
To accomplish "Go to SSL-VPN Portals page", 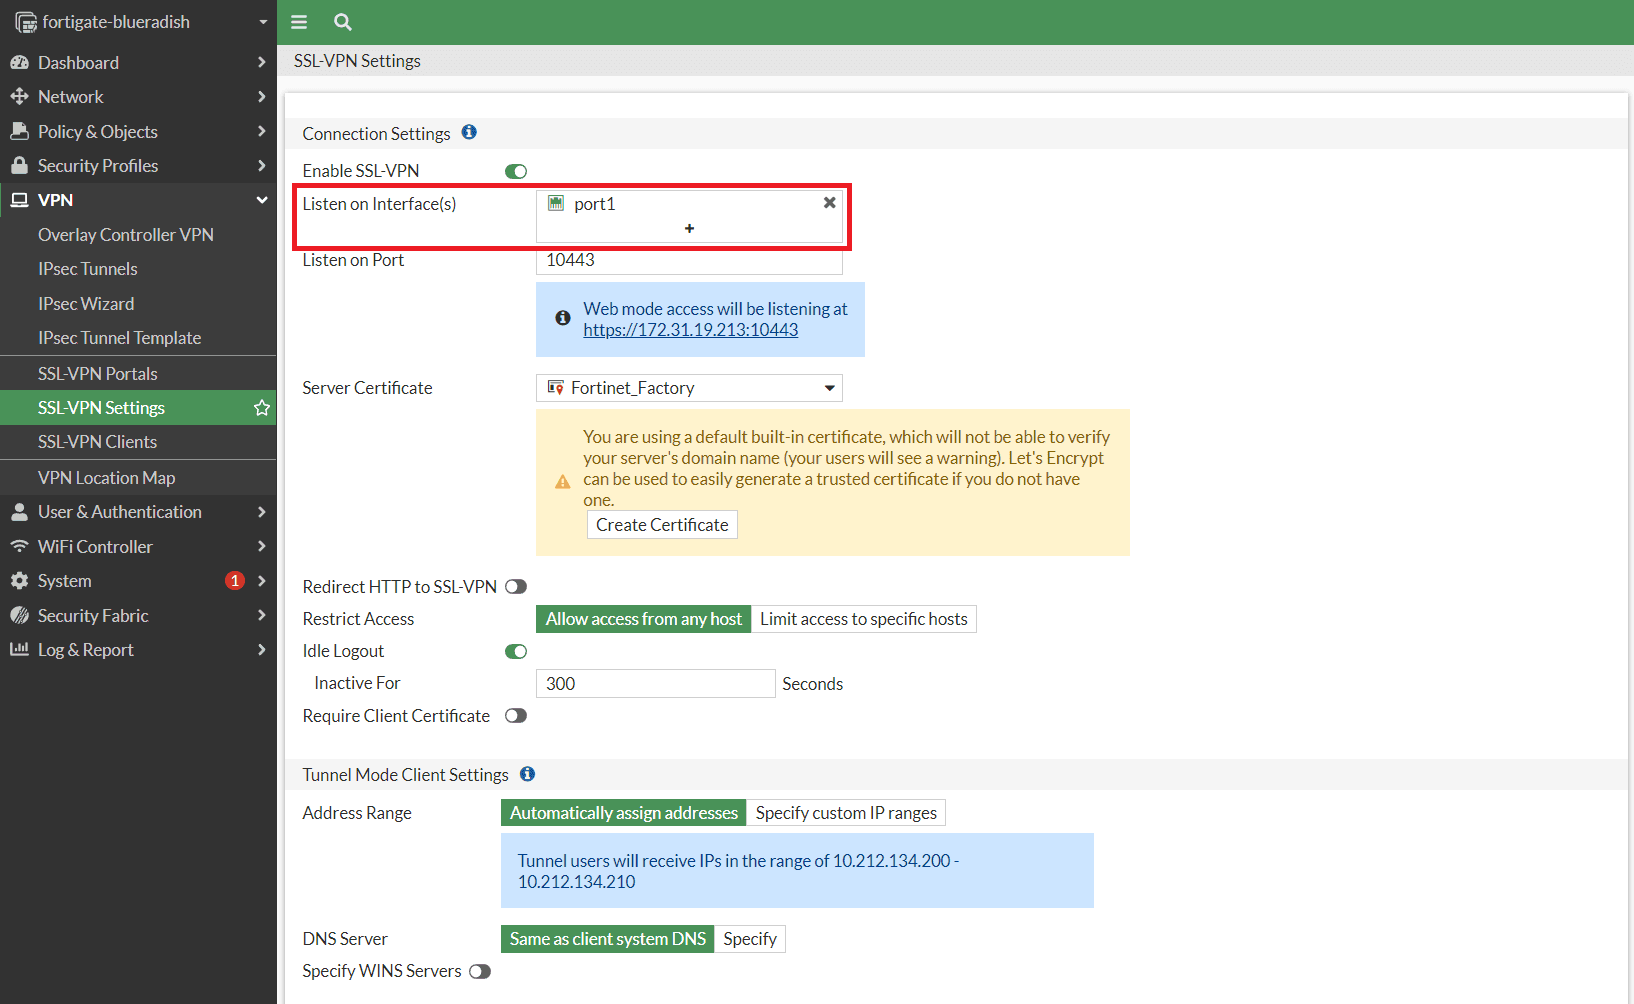I will (x=97, y=372).
